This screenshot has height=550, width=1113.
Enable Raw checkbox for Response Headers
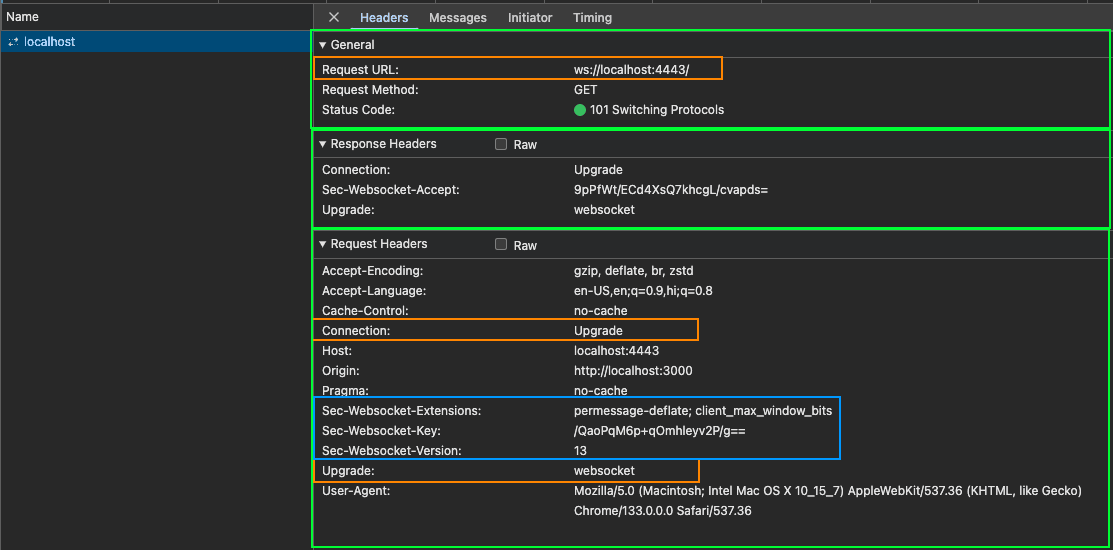(x=501, y=144)
